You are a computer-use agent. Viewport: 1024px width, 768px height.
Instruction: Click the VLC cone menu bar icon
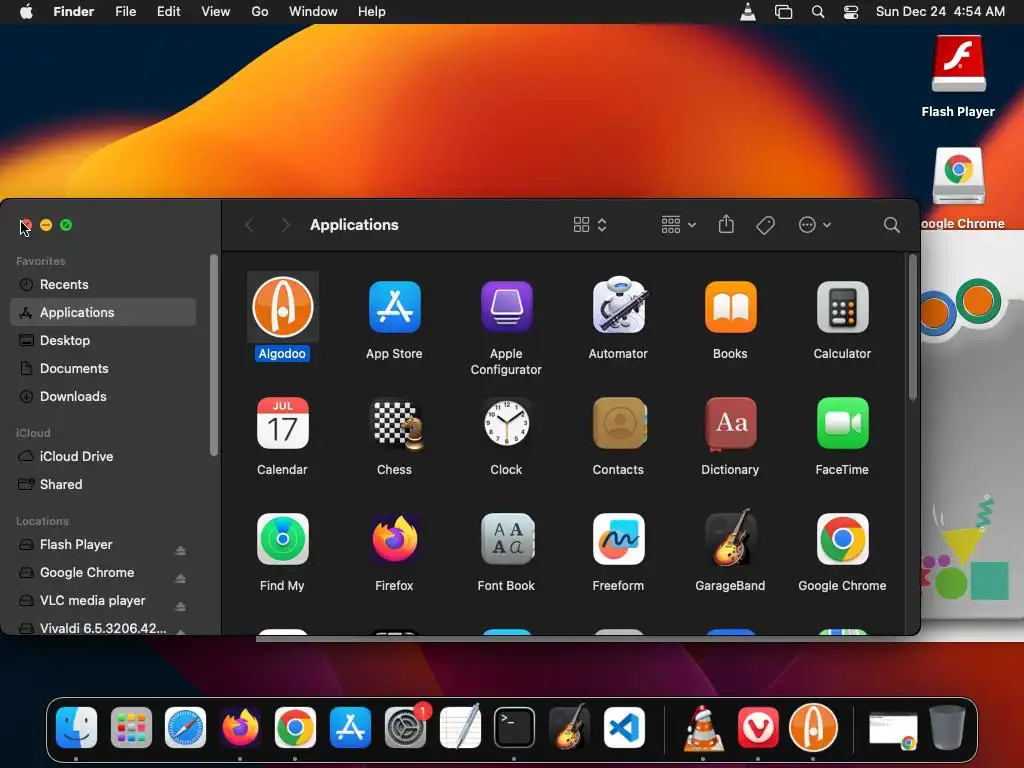click(x=748, y=12)
